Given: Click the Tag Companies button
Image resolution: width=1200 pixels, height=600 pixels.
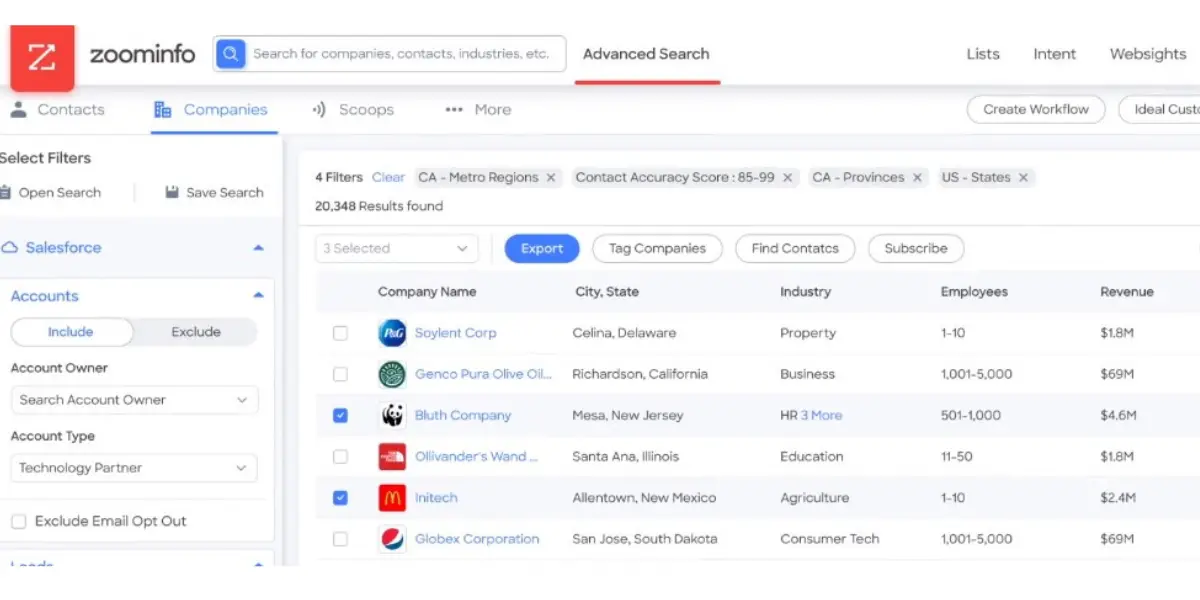Looking at the screenshot, I should 657,249.
